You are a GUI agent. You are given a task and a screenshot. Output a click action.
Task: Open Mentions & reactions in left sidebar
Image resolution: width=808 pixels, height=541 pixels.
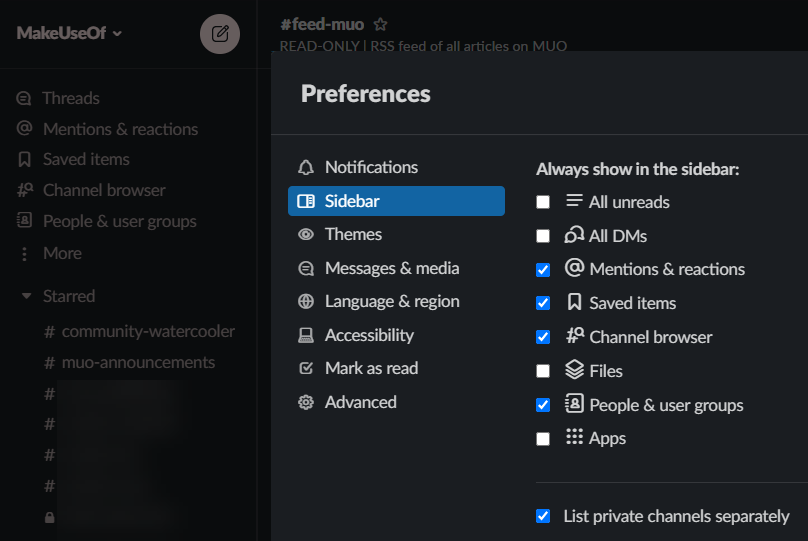click(x=120, y=129)
